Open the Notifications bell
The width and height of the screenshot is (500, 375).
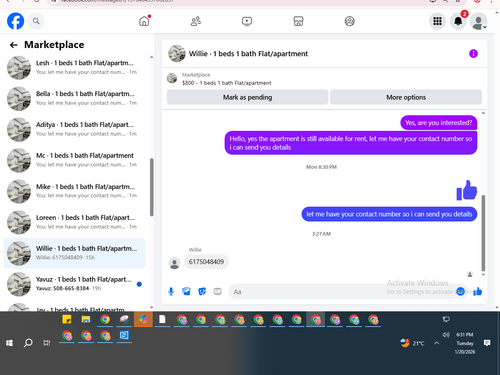458,21
